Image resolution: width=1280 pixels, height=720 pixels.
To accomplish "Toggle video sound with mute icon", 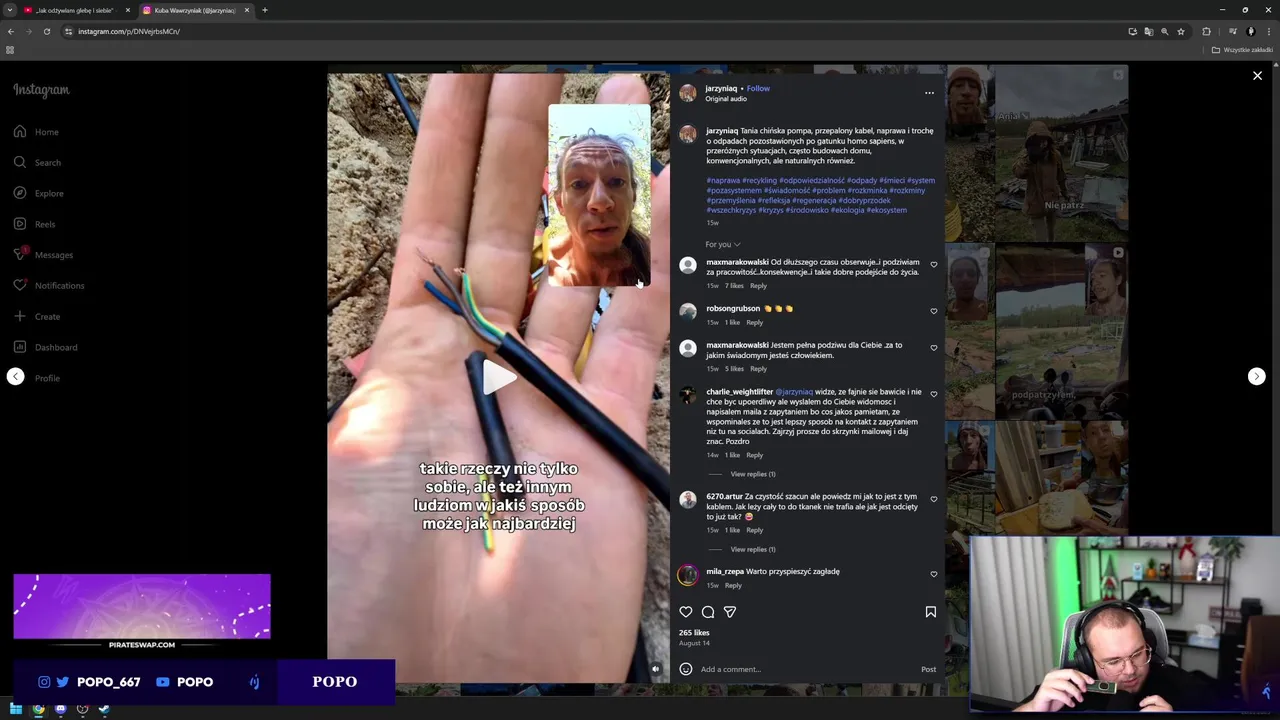I will [x=656, y=669].
